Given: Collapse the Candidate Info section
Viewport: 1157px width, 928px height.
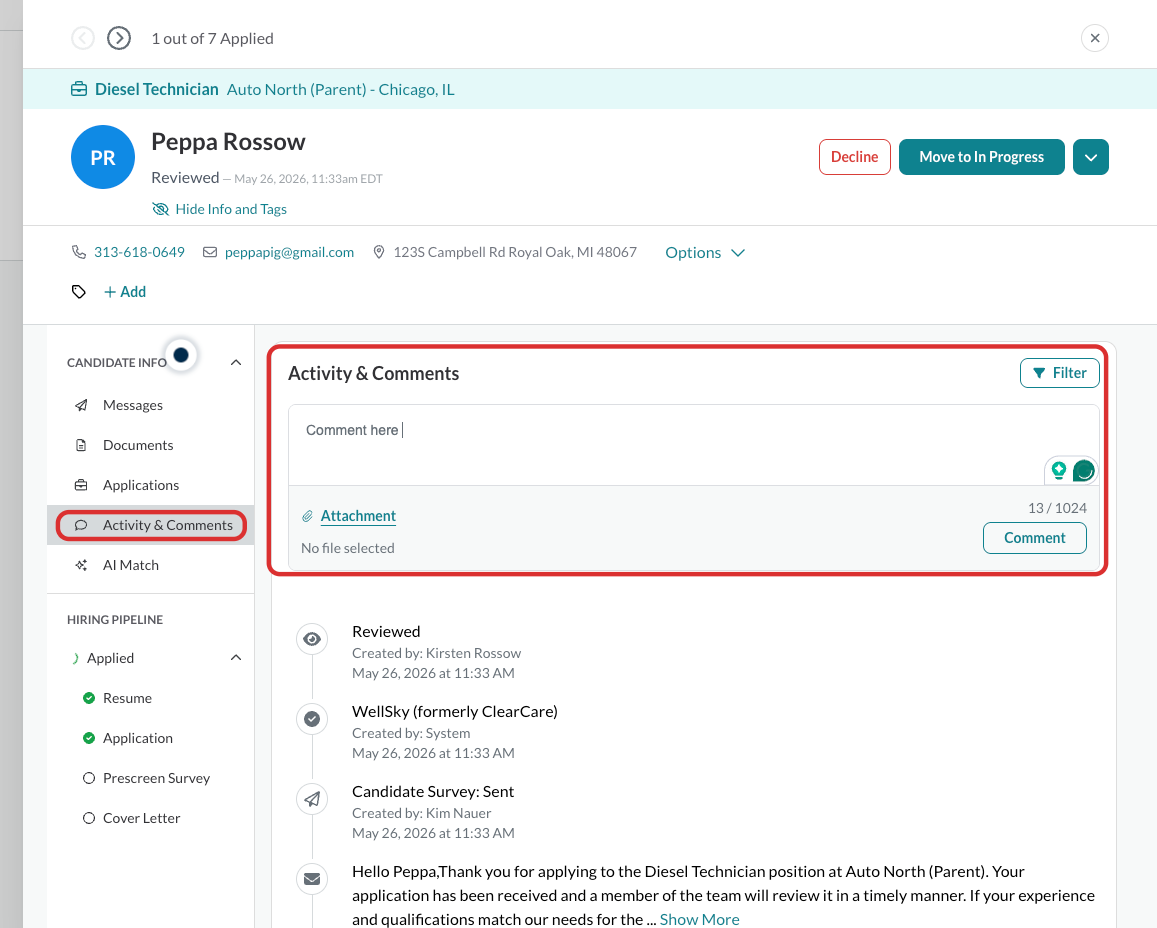Looking at the screenshot, I should point(236,362).
